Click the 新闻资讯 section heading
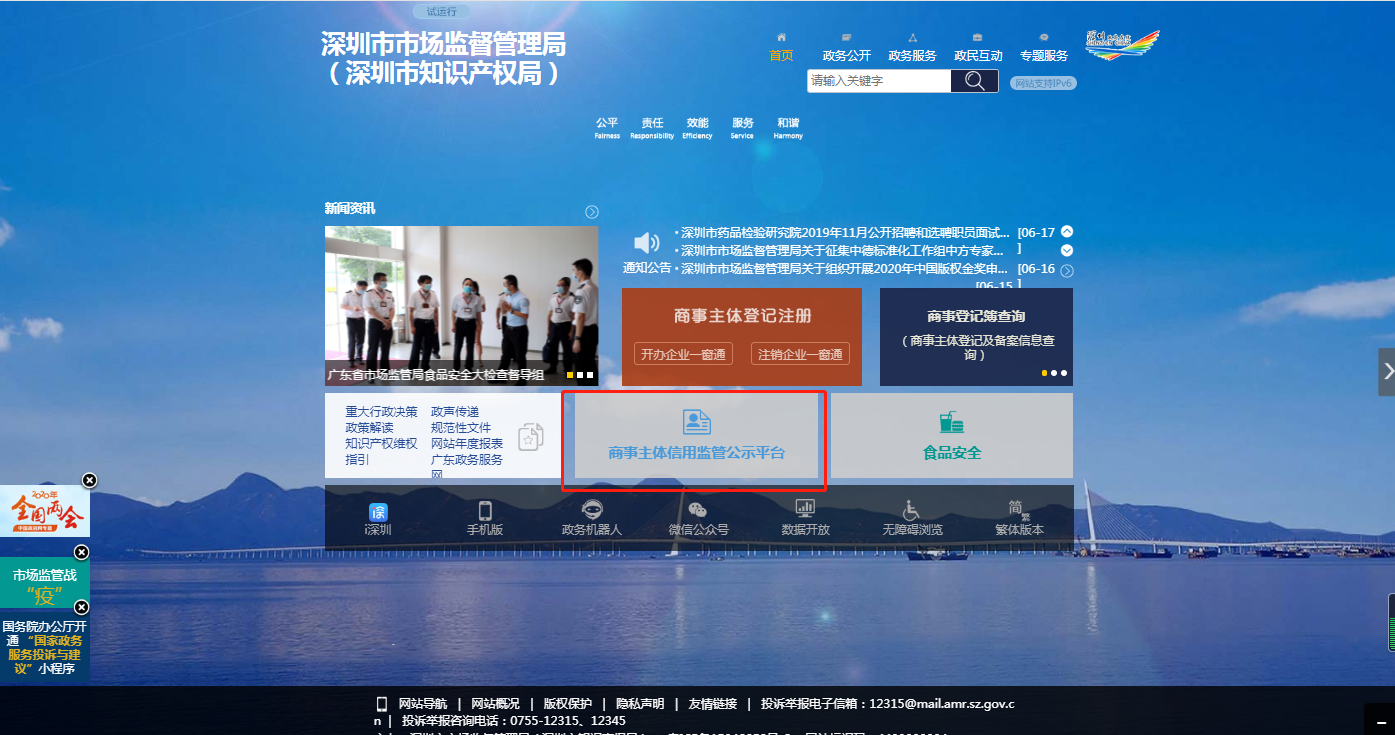The height and width of the screenshot is (735, 1395). point(350,208)
